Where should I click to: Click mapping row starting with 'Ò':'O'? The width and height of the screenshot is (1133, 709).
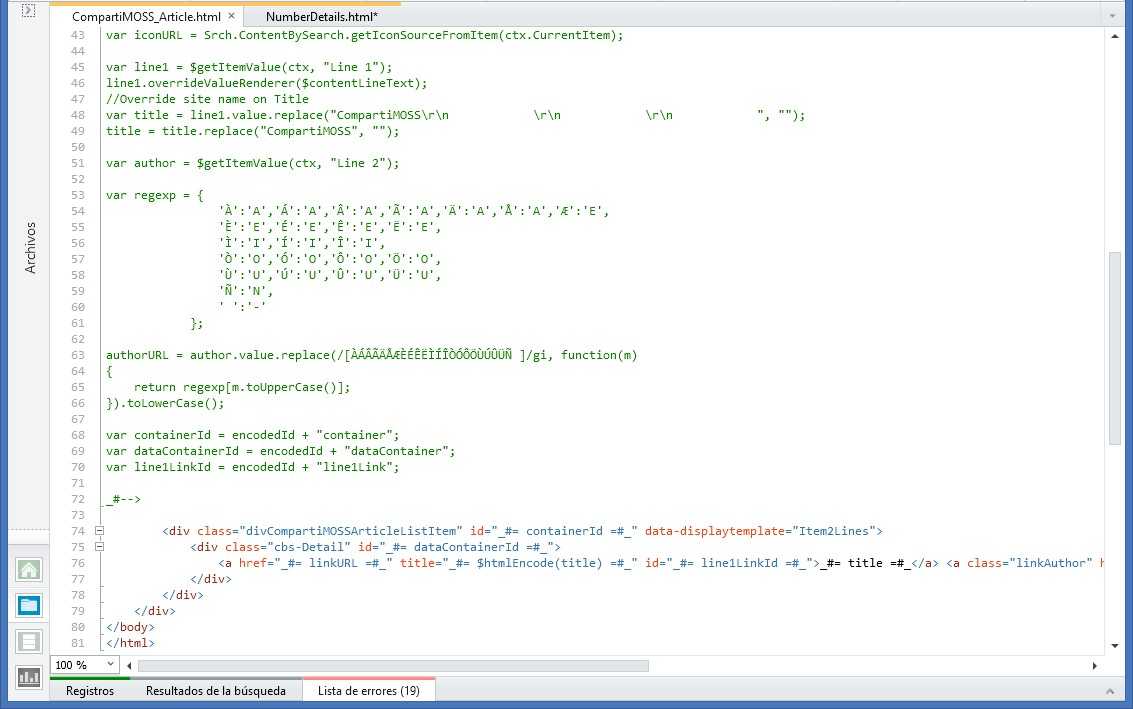click(x=329, y=259)
